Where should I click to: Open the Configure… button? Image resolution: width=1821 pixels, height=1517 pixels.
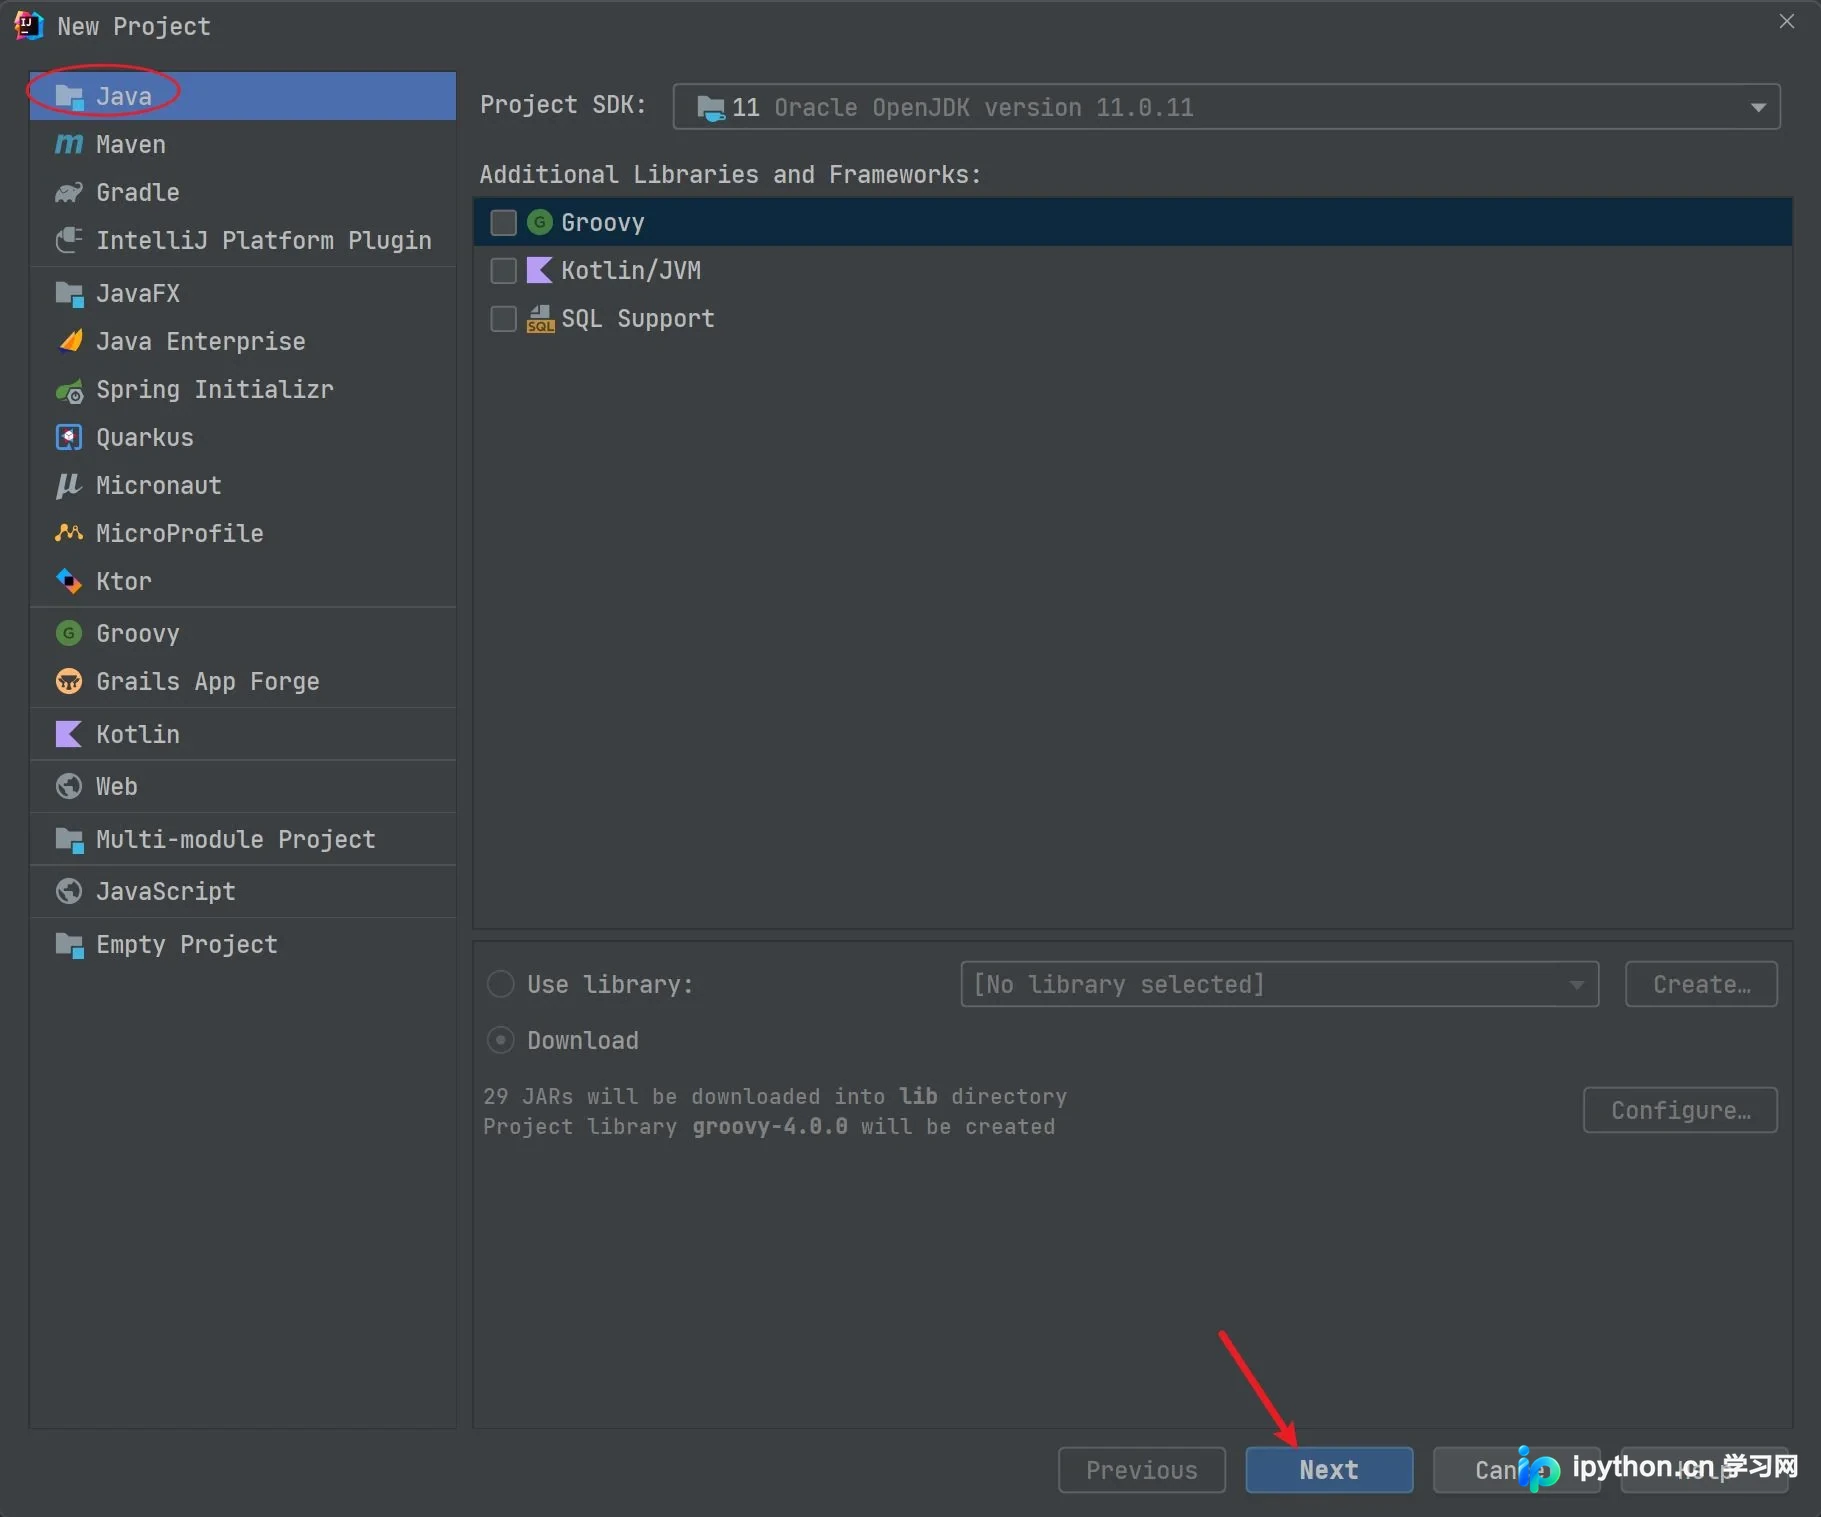pyautogui.click(x=1680, y=1110)
